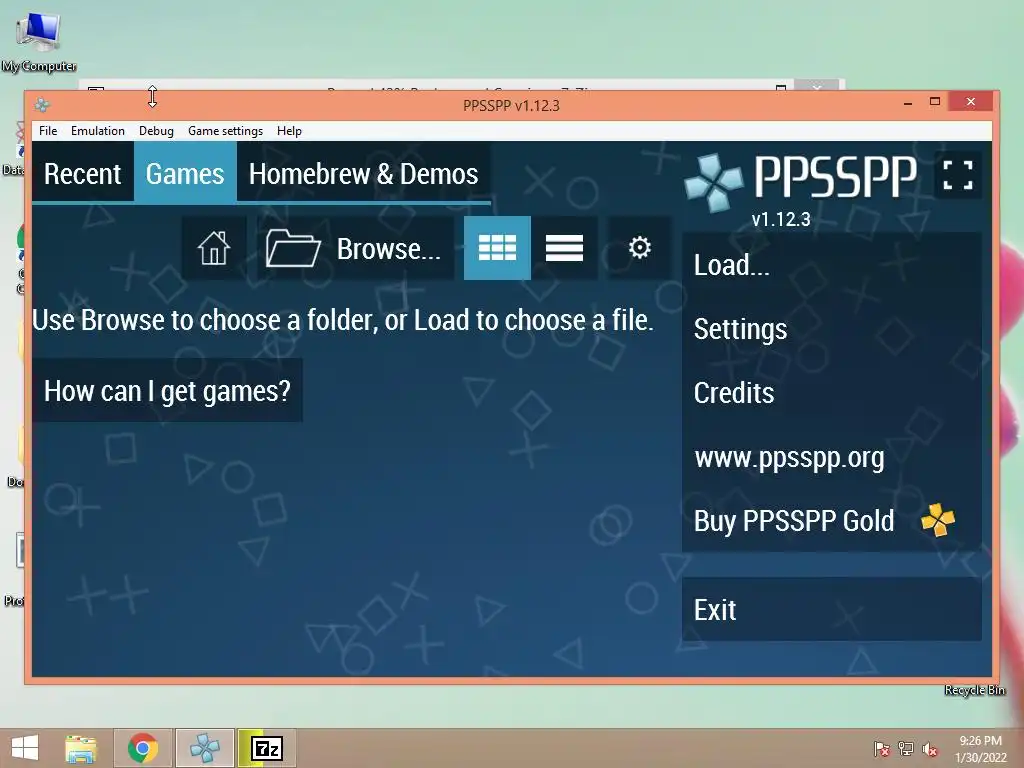Exit PPSSPP via Exit button
The height and width of the screenshot is (768, 1024).
click(x=831, y=609)
